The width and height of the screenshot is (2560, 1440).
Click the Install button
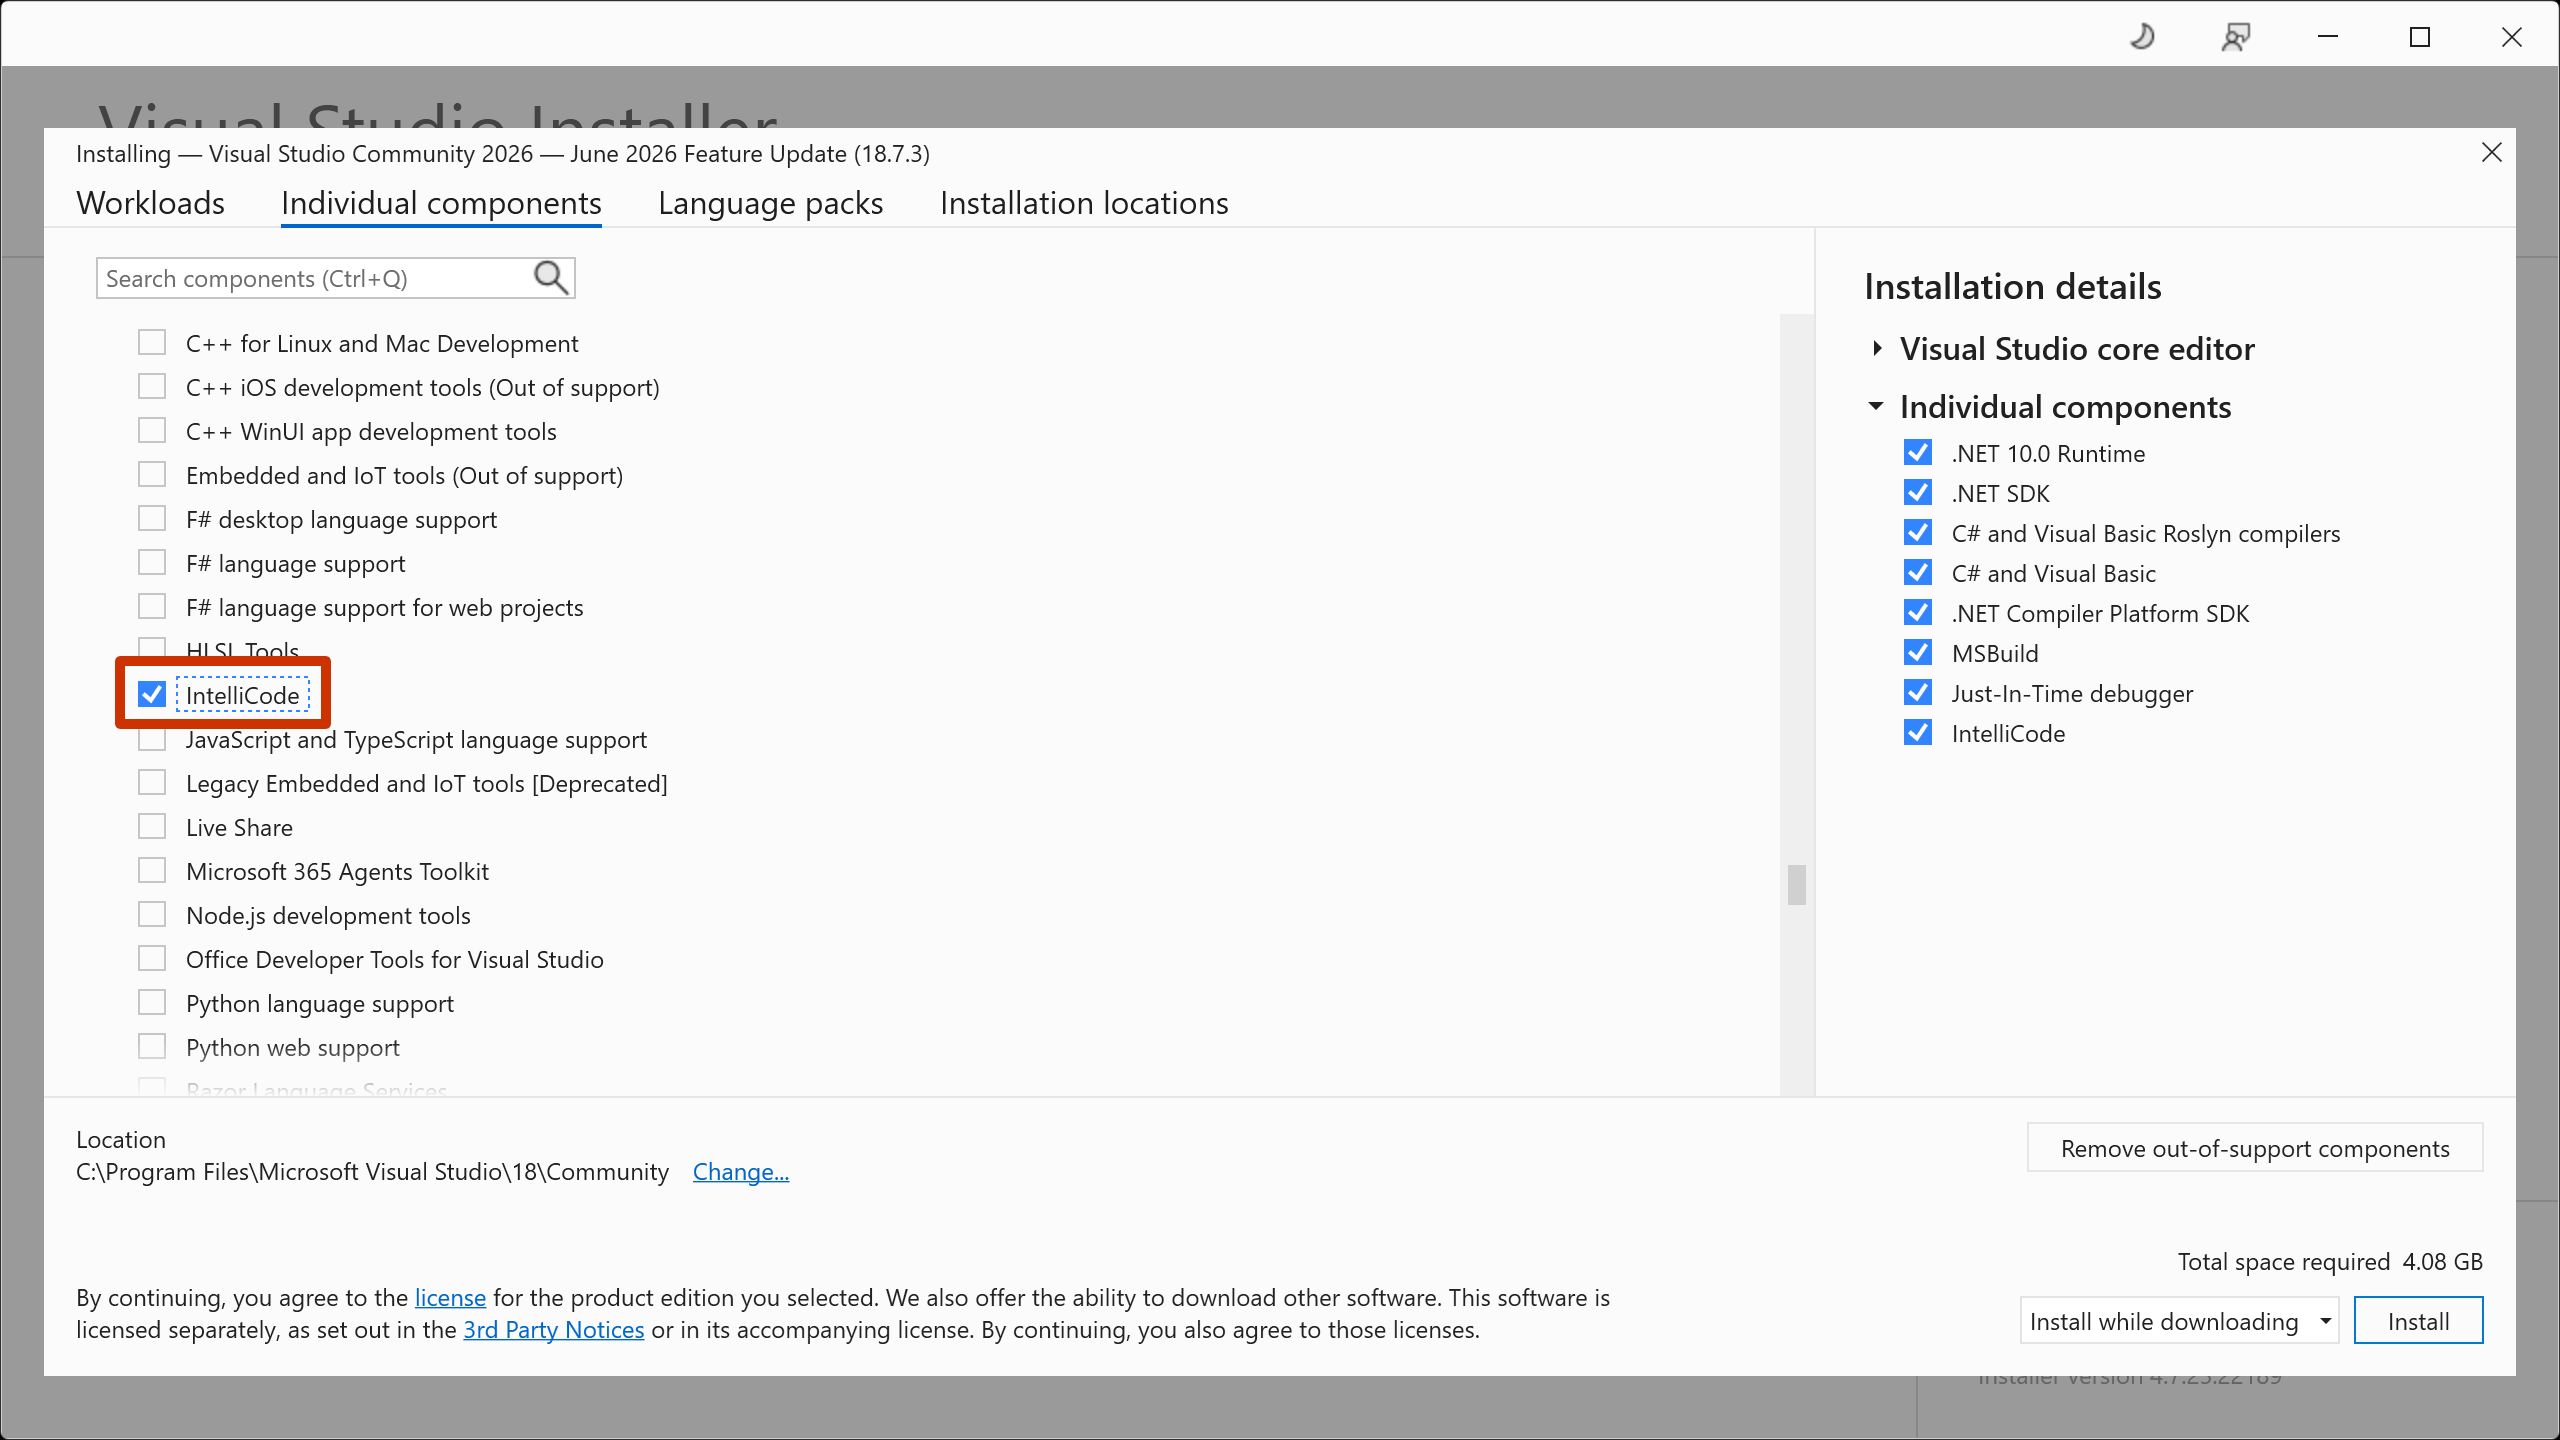[x=2418, y=1321]
